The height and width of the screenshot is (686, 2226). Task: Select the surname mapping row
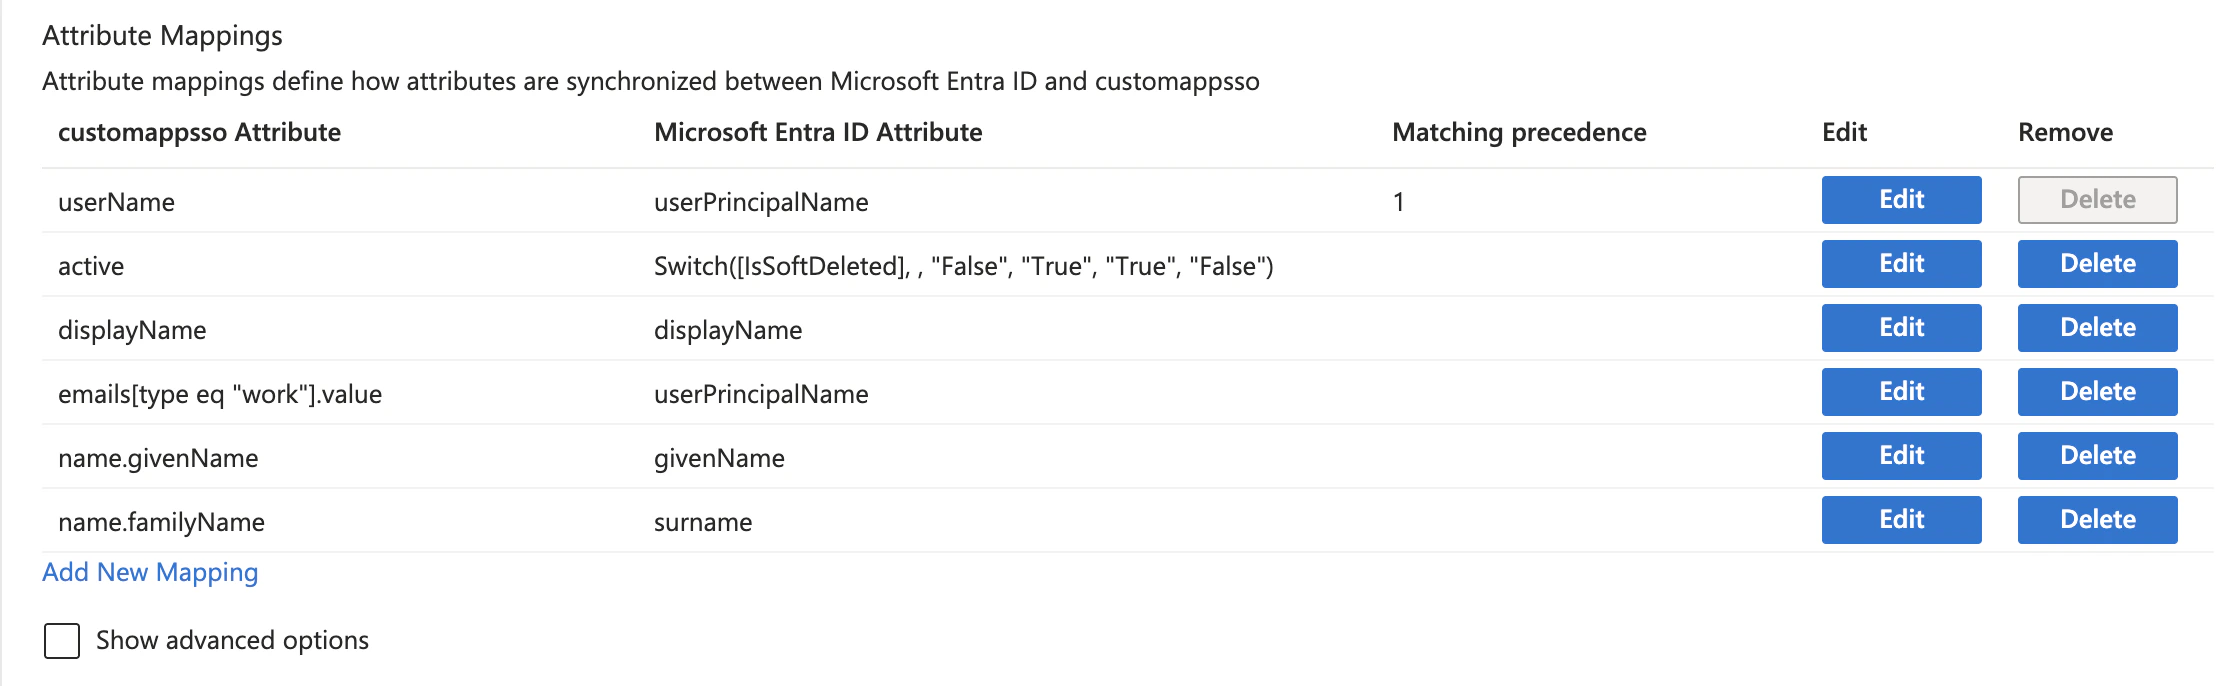[701, 521]
